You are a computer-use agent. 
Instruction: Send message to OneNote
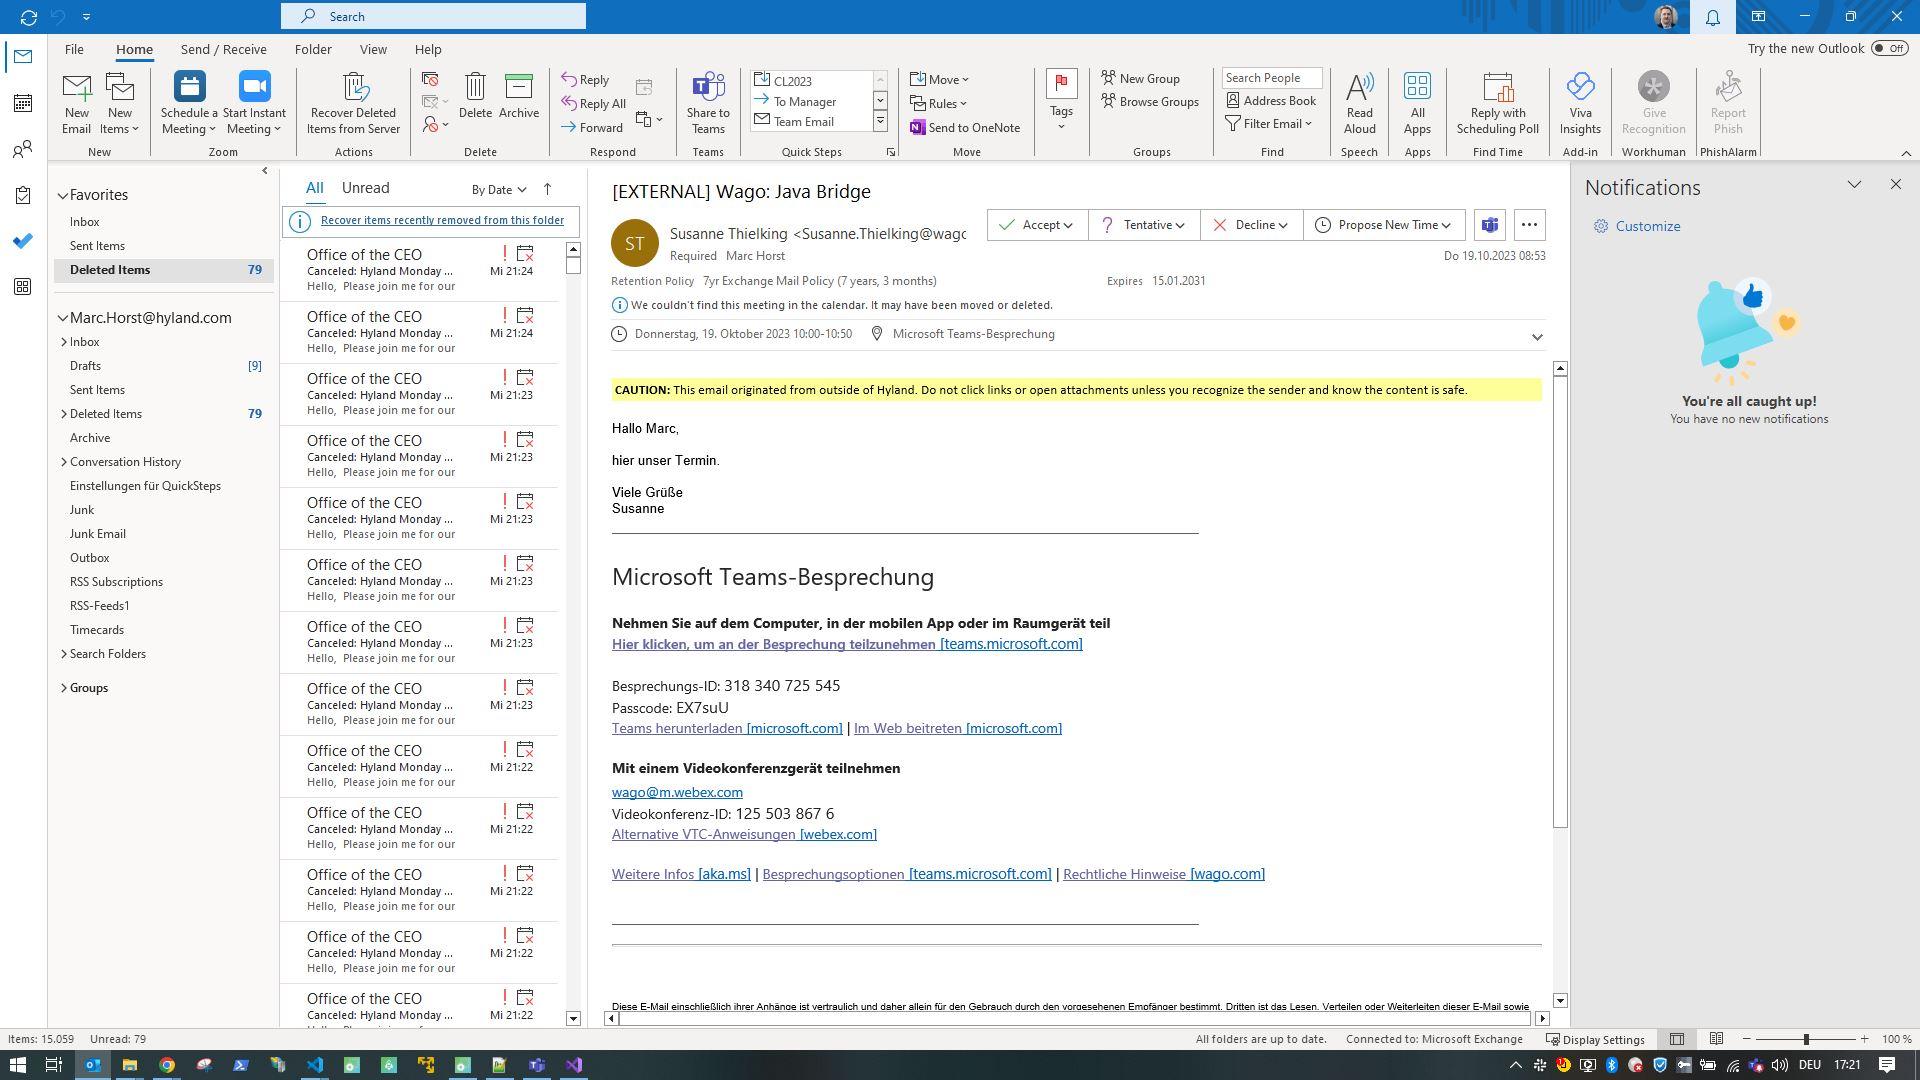(965, 127)
